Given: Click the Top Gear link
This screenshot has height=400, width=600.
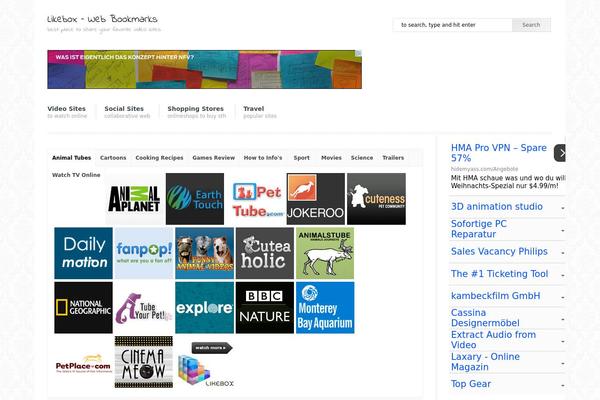Looking at the screenshot, I should click(471, 384).
